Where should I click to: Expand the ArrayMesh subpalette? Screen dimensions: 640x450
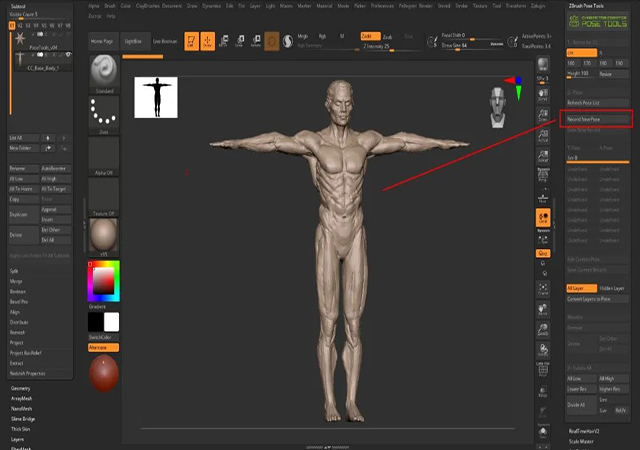pos(23,398)
